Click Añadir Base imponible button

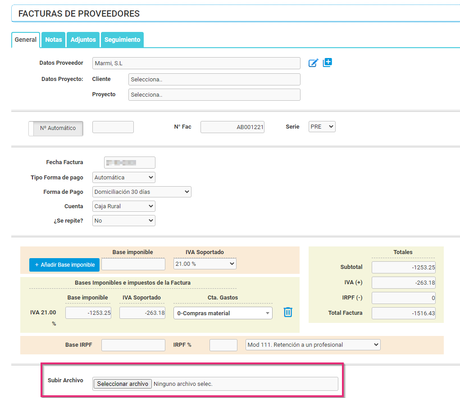(64, 265)
